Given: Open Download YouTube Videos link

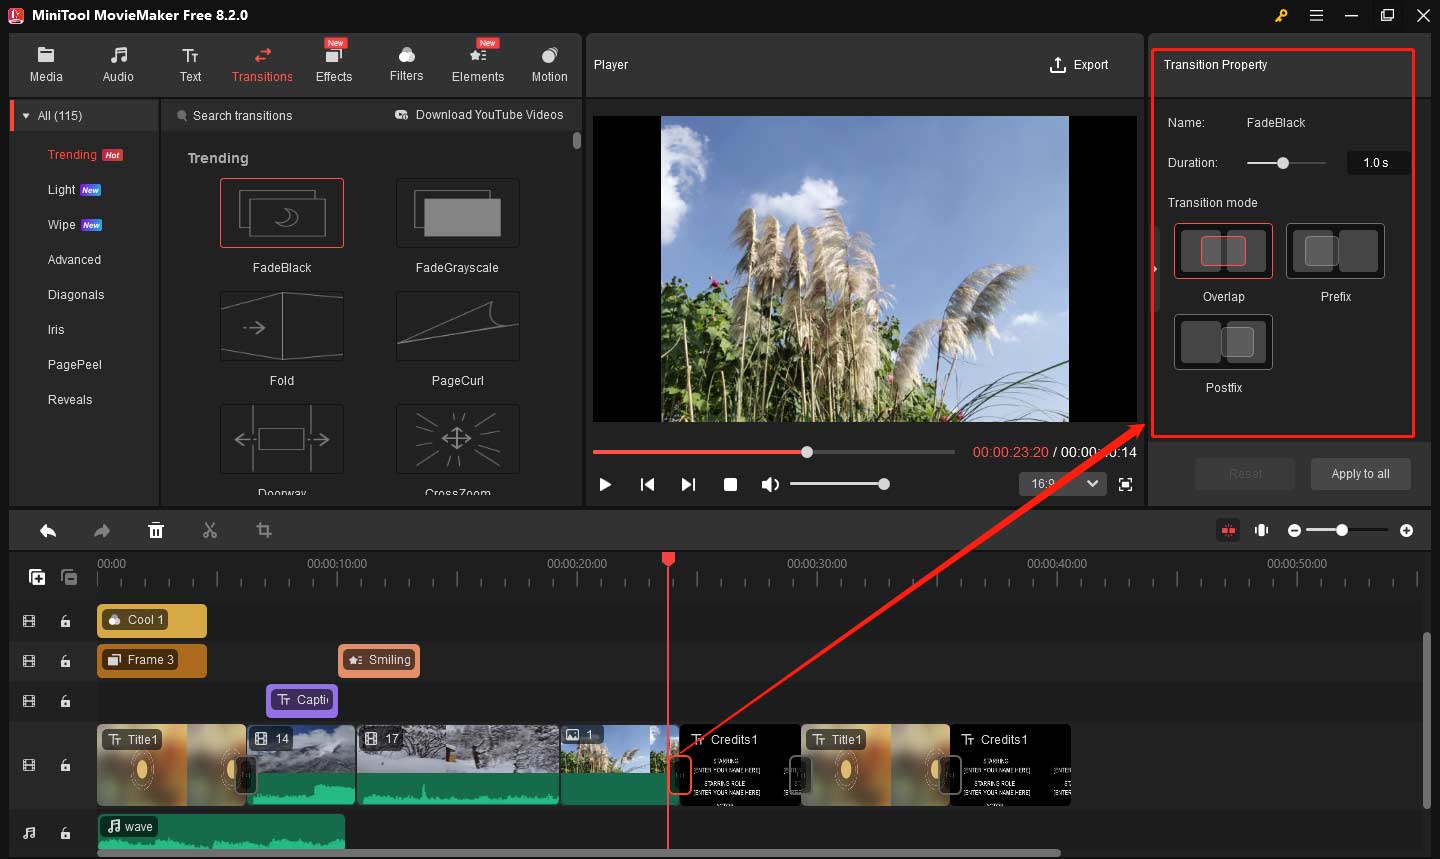Looking at the screenshot, I should click(479, 115).
